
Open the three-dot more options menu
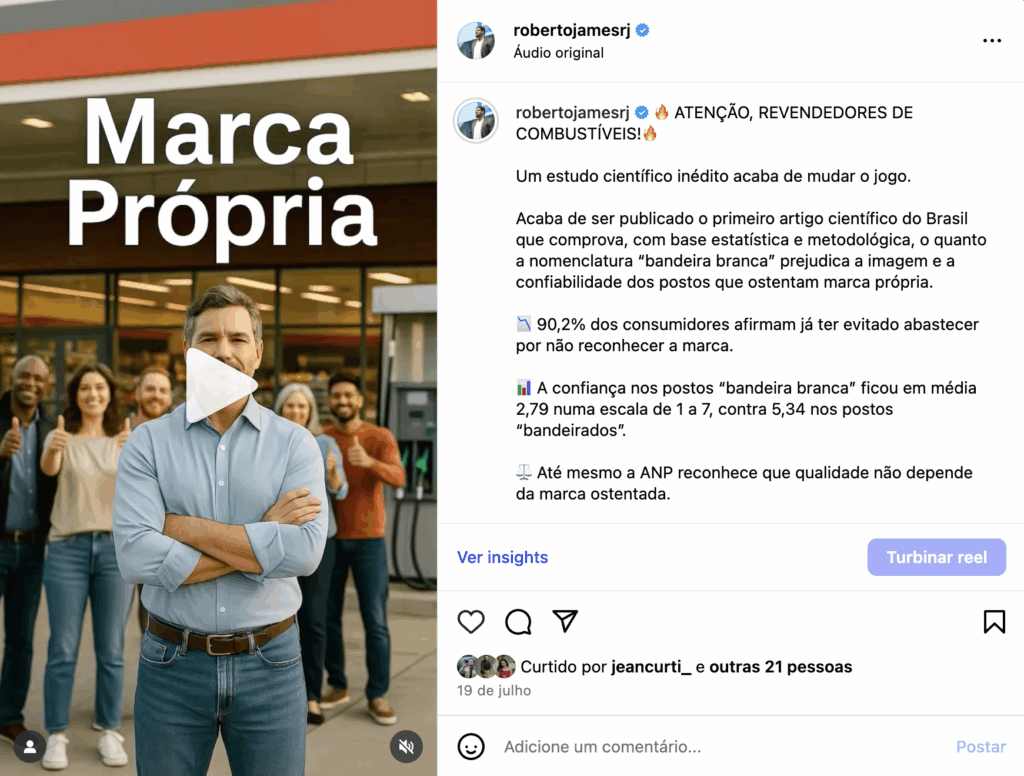tap(991, 40)
